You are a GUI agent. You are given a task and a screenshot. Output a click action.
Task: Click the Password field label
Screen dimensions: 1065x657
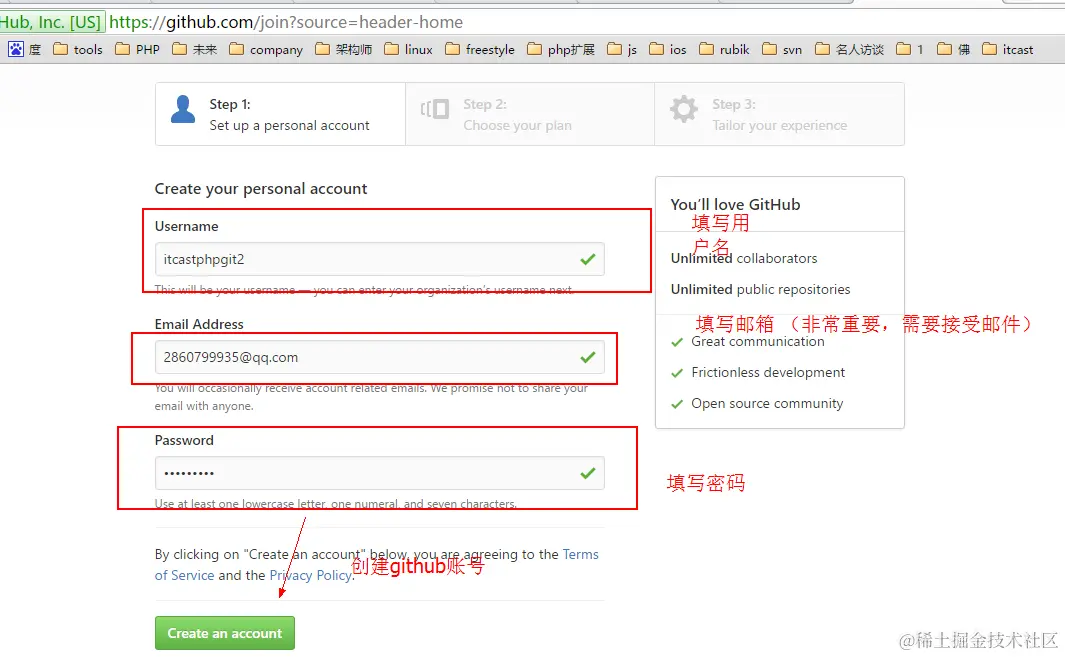(x=184, y=440)
